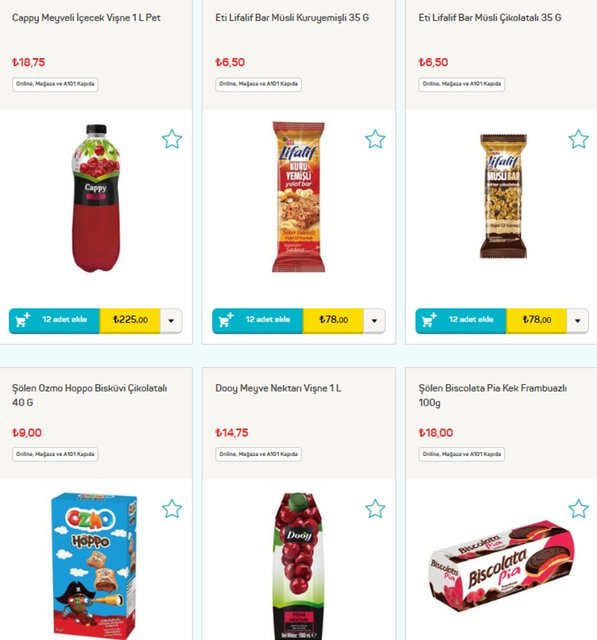This screenshot has width=597, height=640.
Task: Toggle favorite star for Lifalif Kuruyemişli bar
Action: point(375,139)
